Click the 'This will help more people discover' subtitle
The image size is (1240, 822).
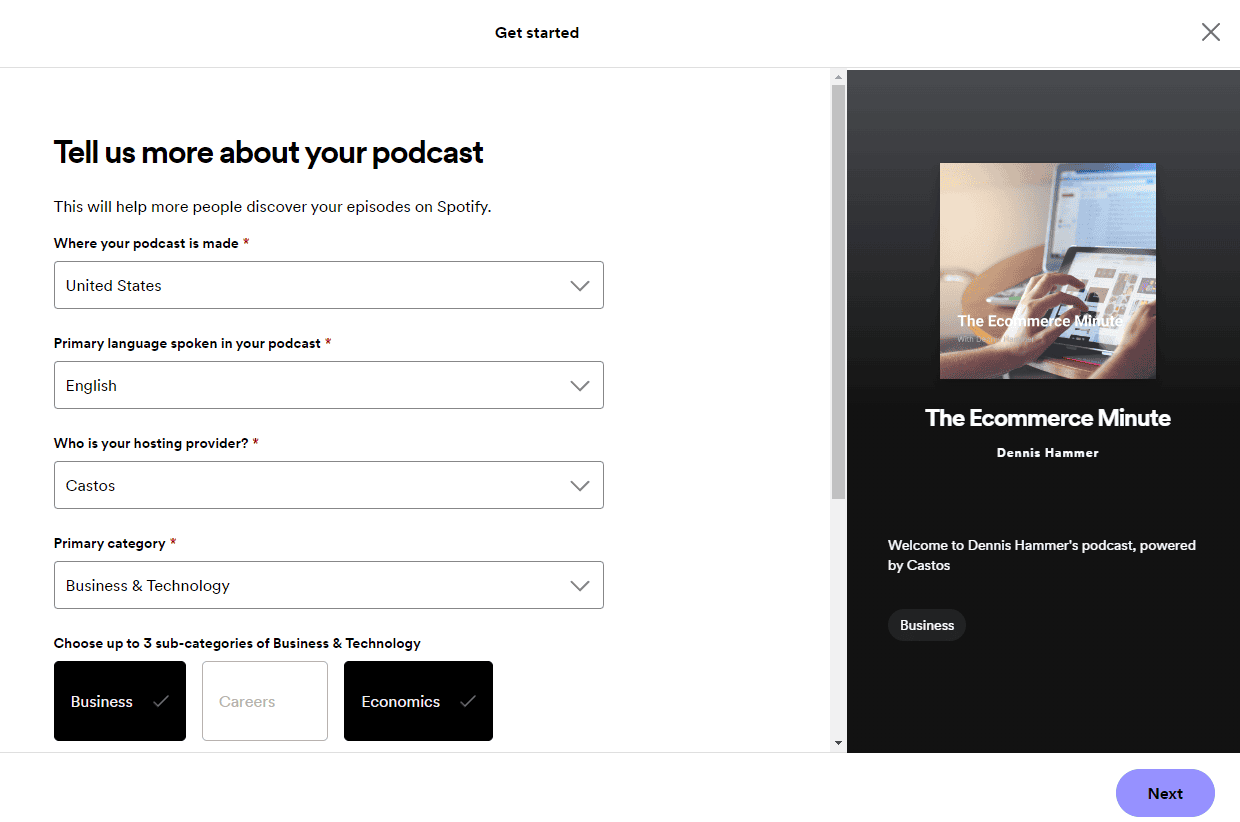[x=272, y=207]
